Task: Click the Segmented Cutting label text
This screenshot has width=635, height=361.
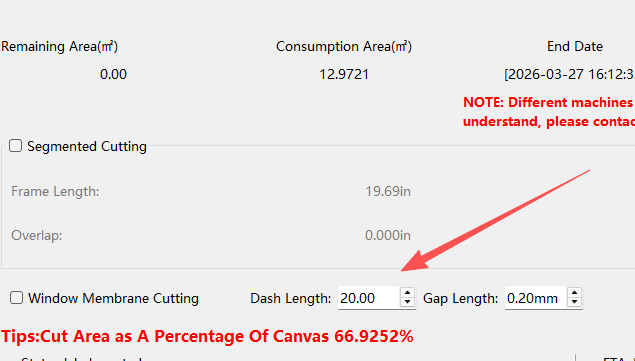Action: tap(87, 146)
